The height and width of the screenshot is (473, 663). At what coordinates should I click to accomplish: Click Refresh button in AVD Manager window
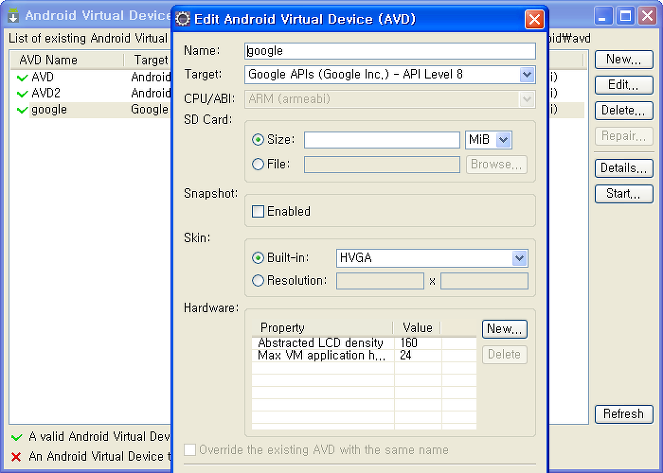tap(624, 414)
